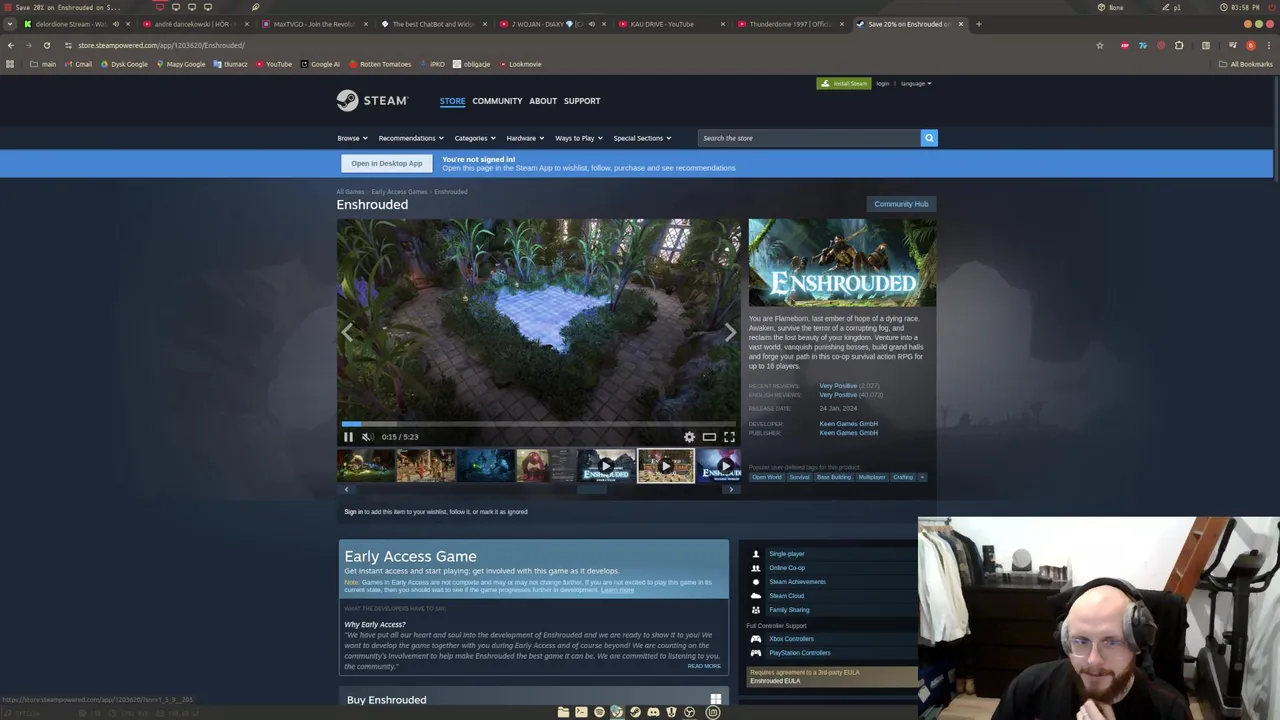Click the Install Steam button
The height and width of the screenshot is (720, 1280).
(844, 84)
